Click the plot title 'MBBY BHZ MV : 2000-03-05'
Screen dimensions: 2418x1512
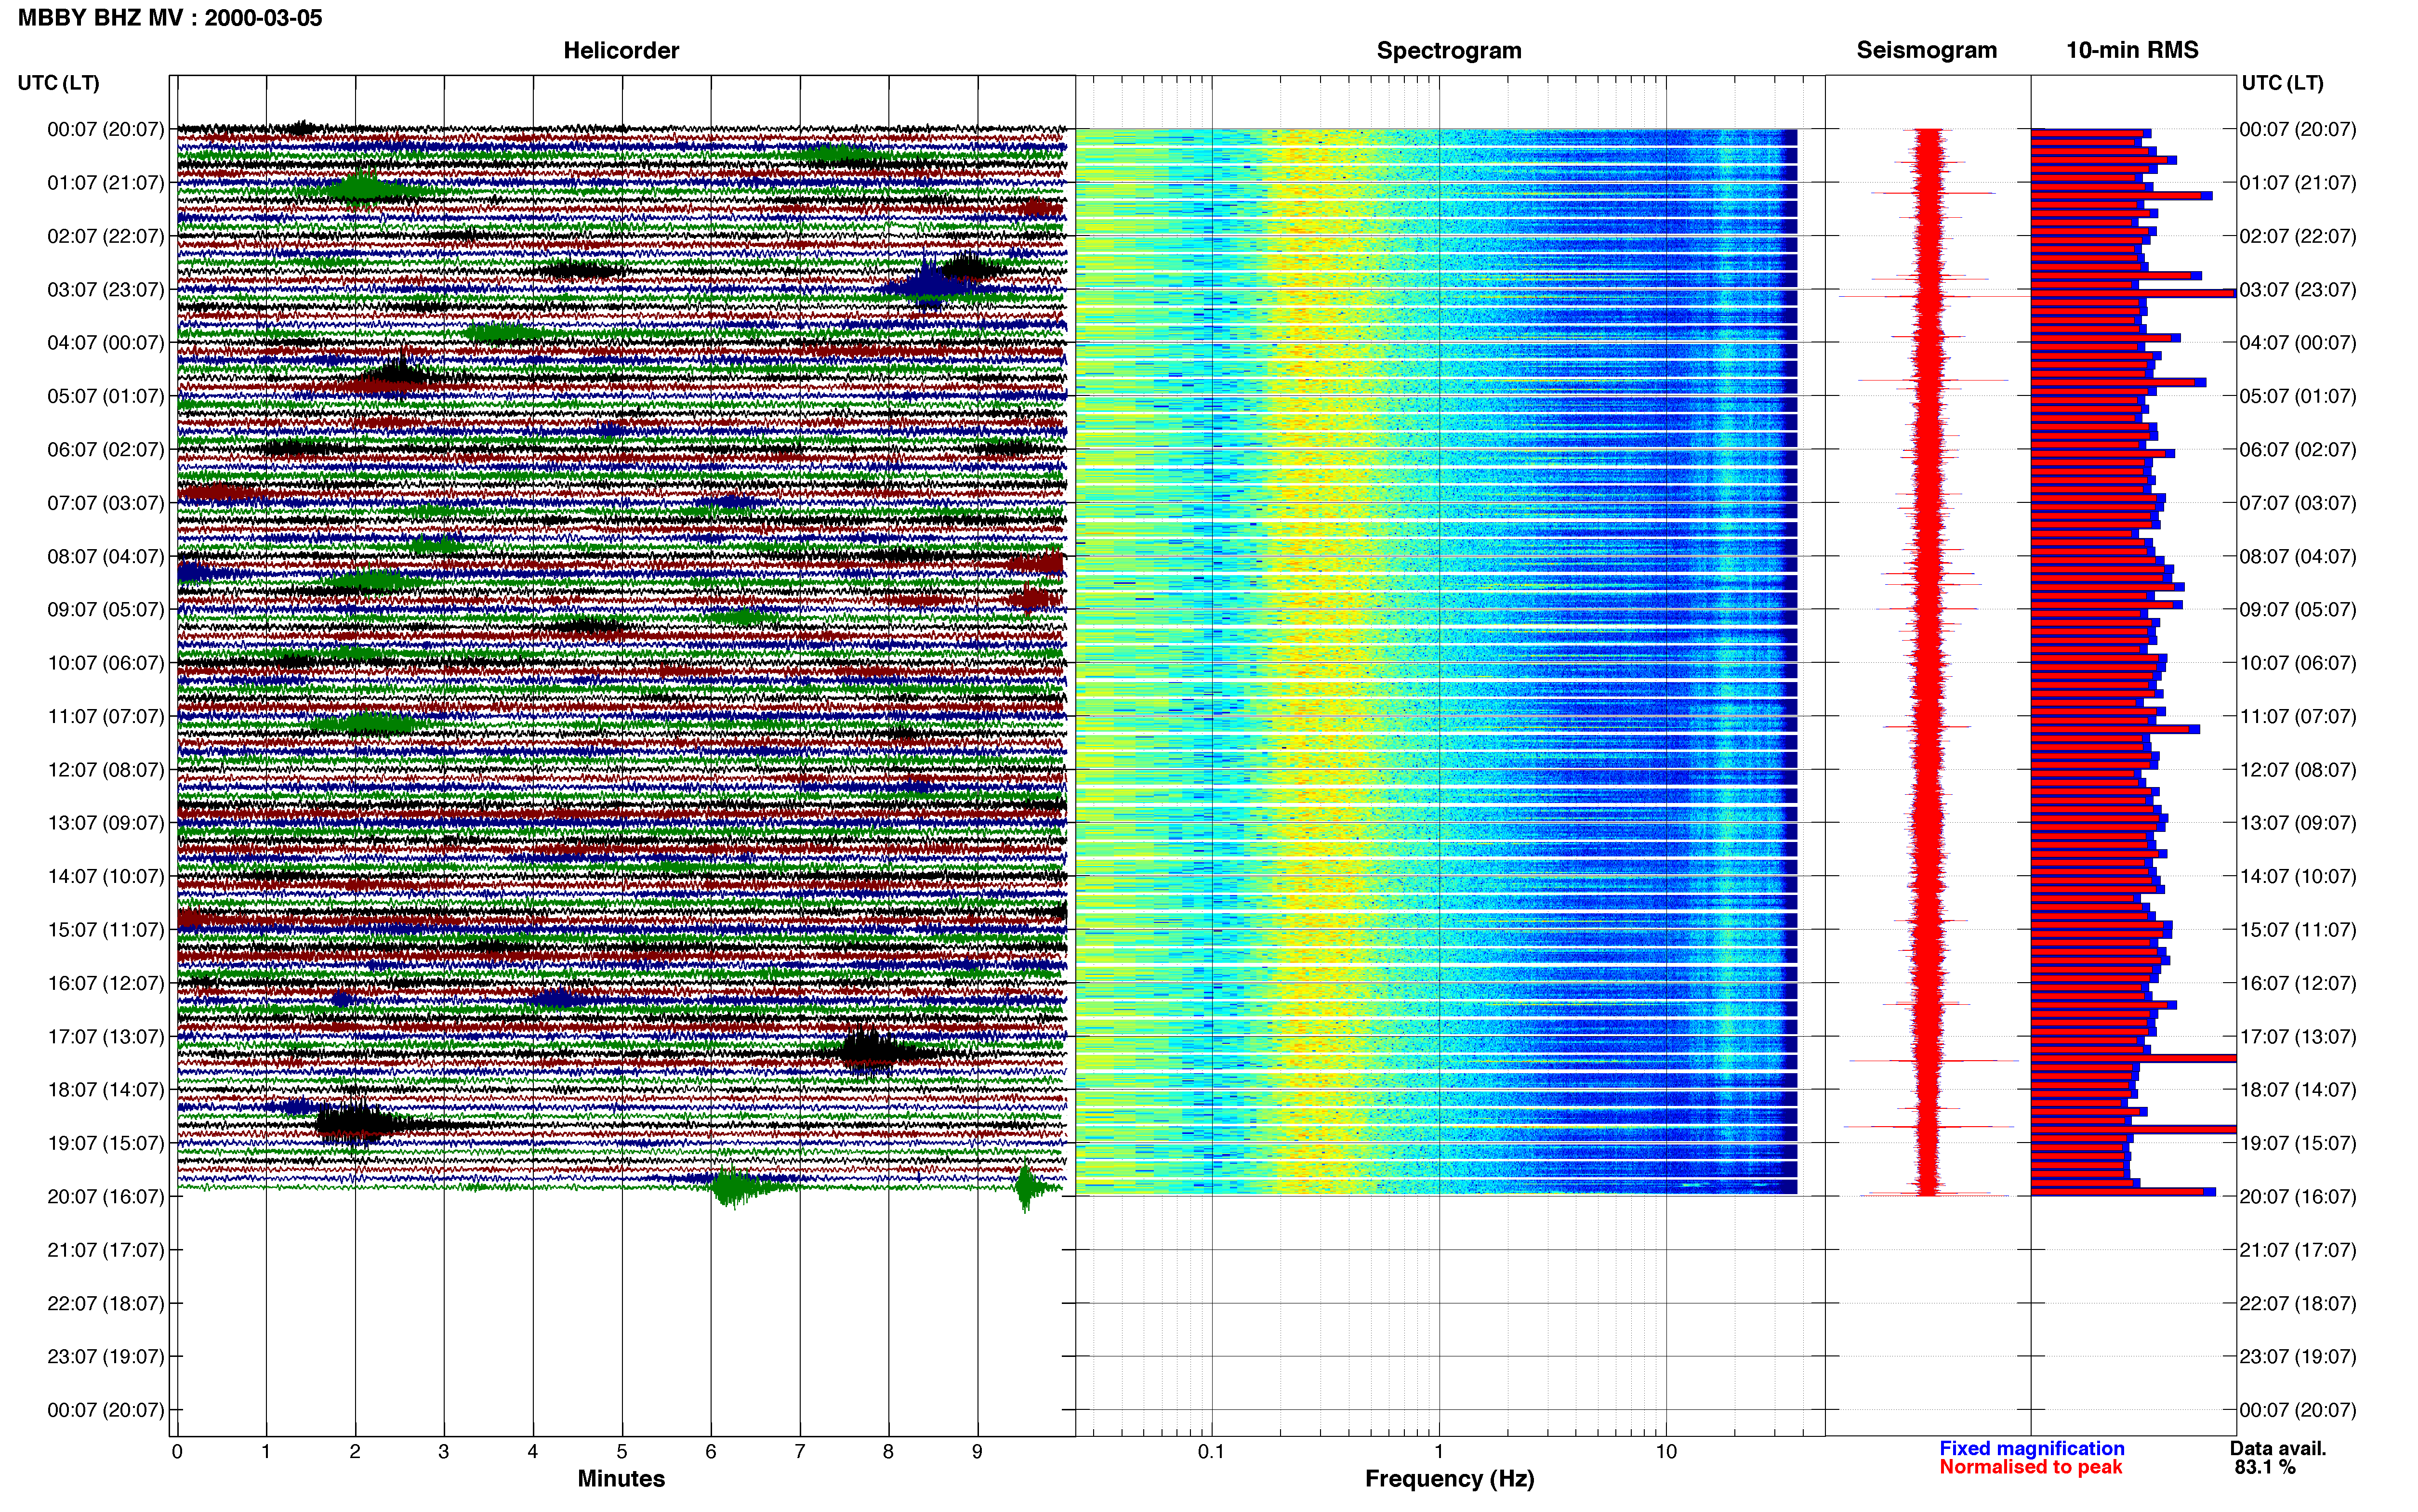pos(170,18)
